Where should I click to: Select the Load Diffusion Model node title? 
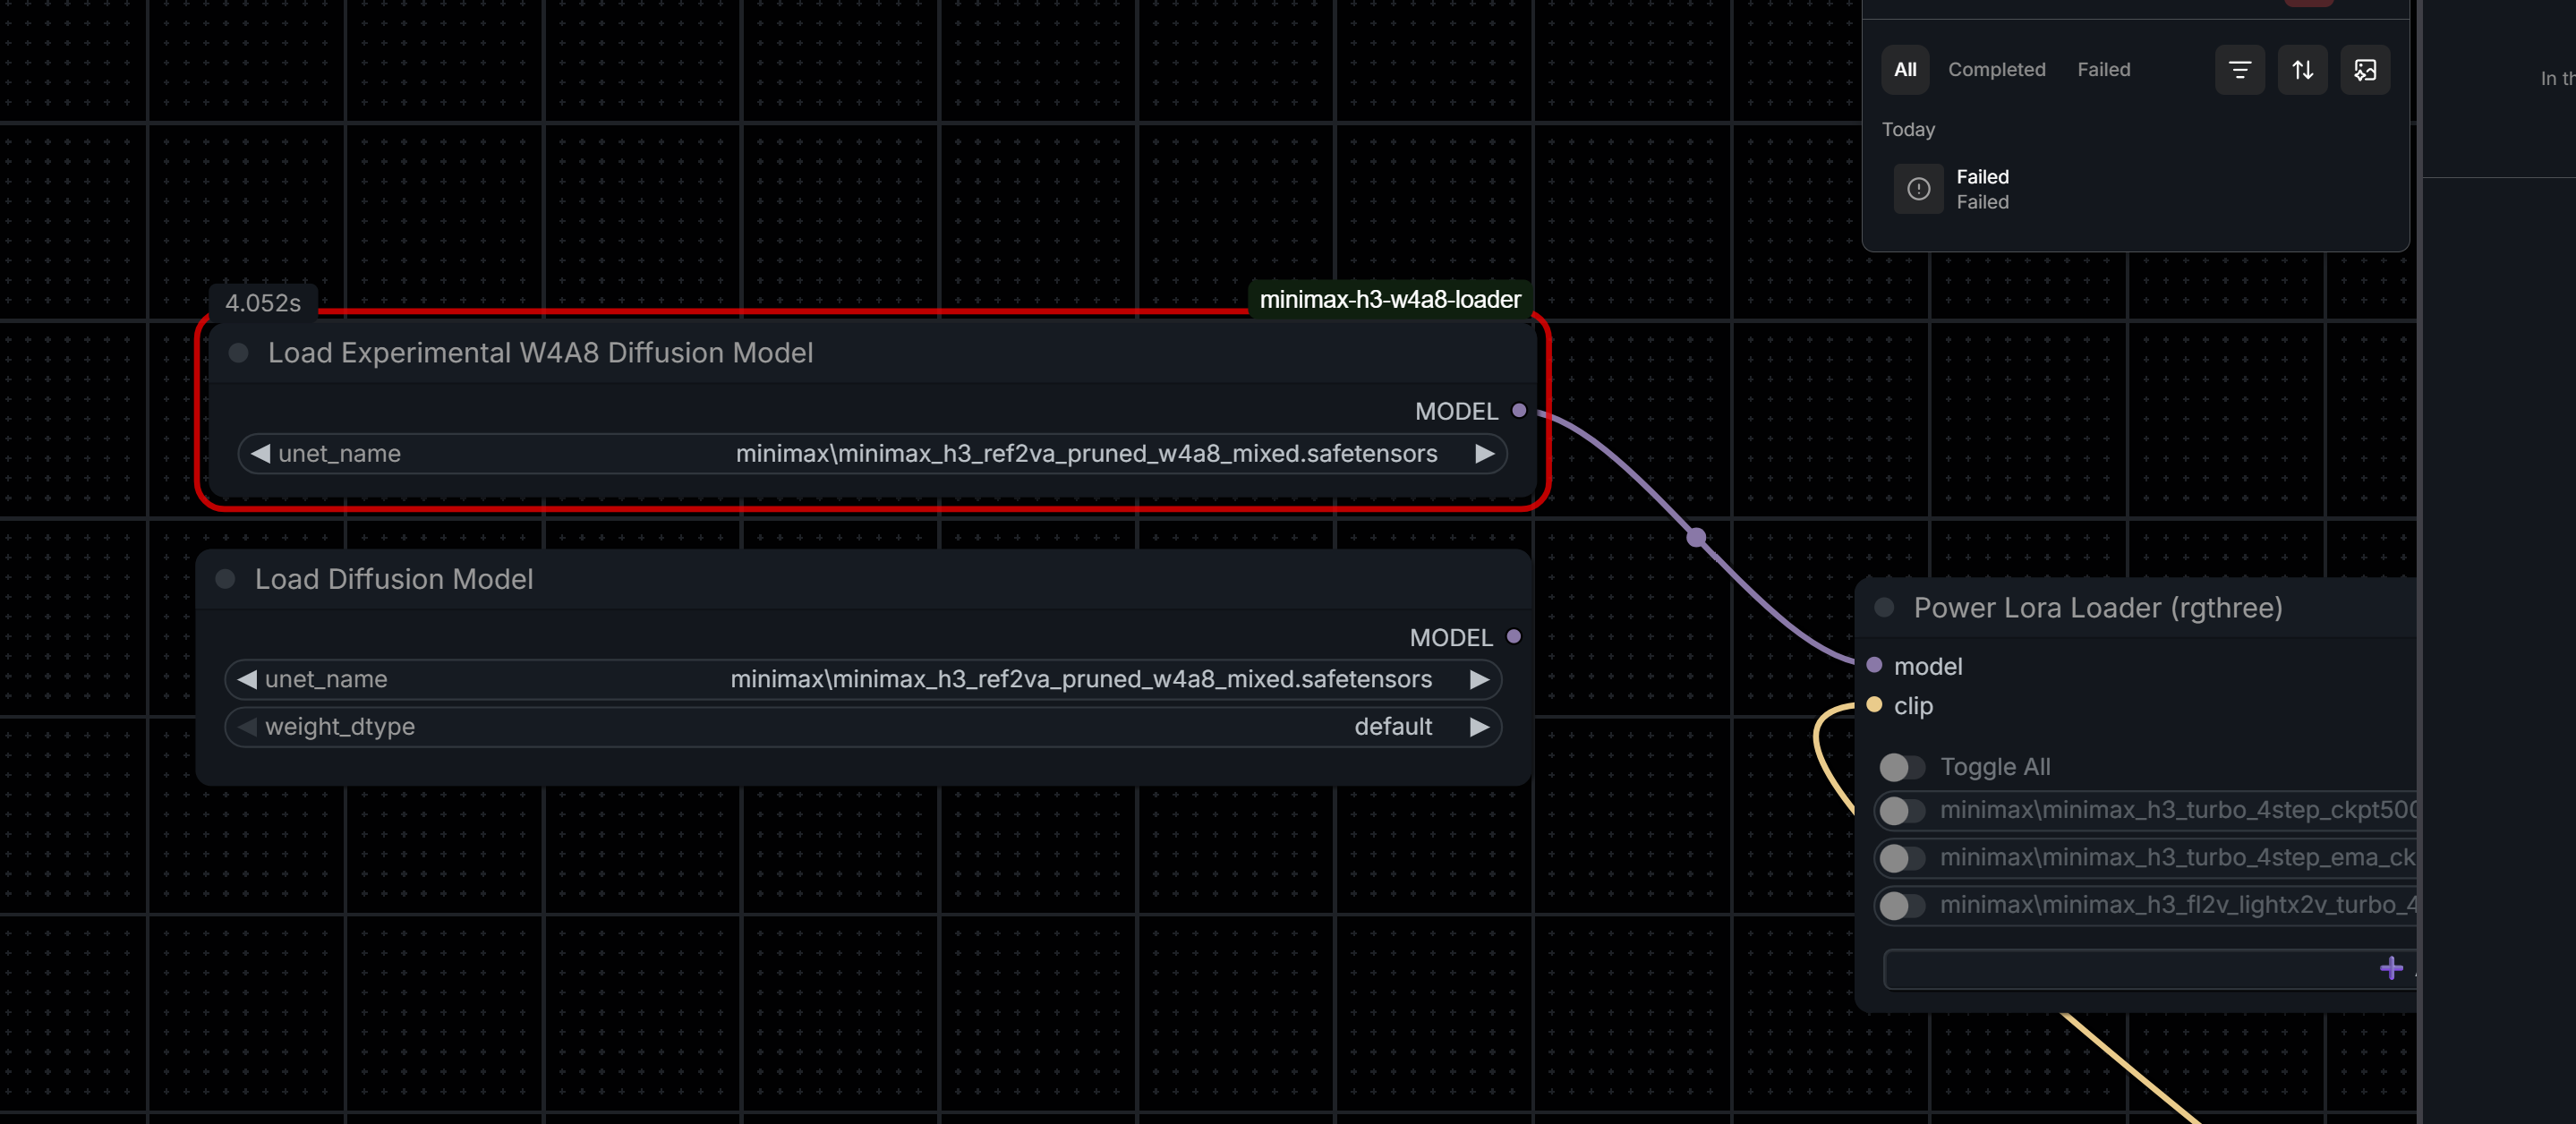(x=394, y=579)
